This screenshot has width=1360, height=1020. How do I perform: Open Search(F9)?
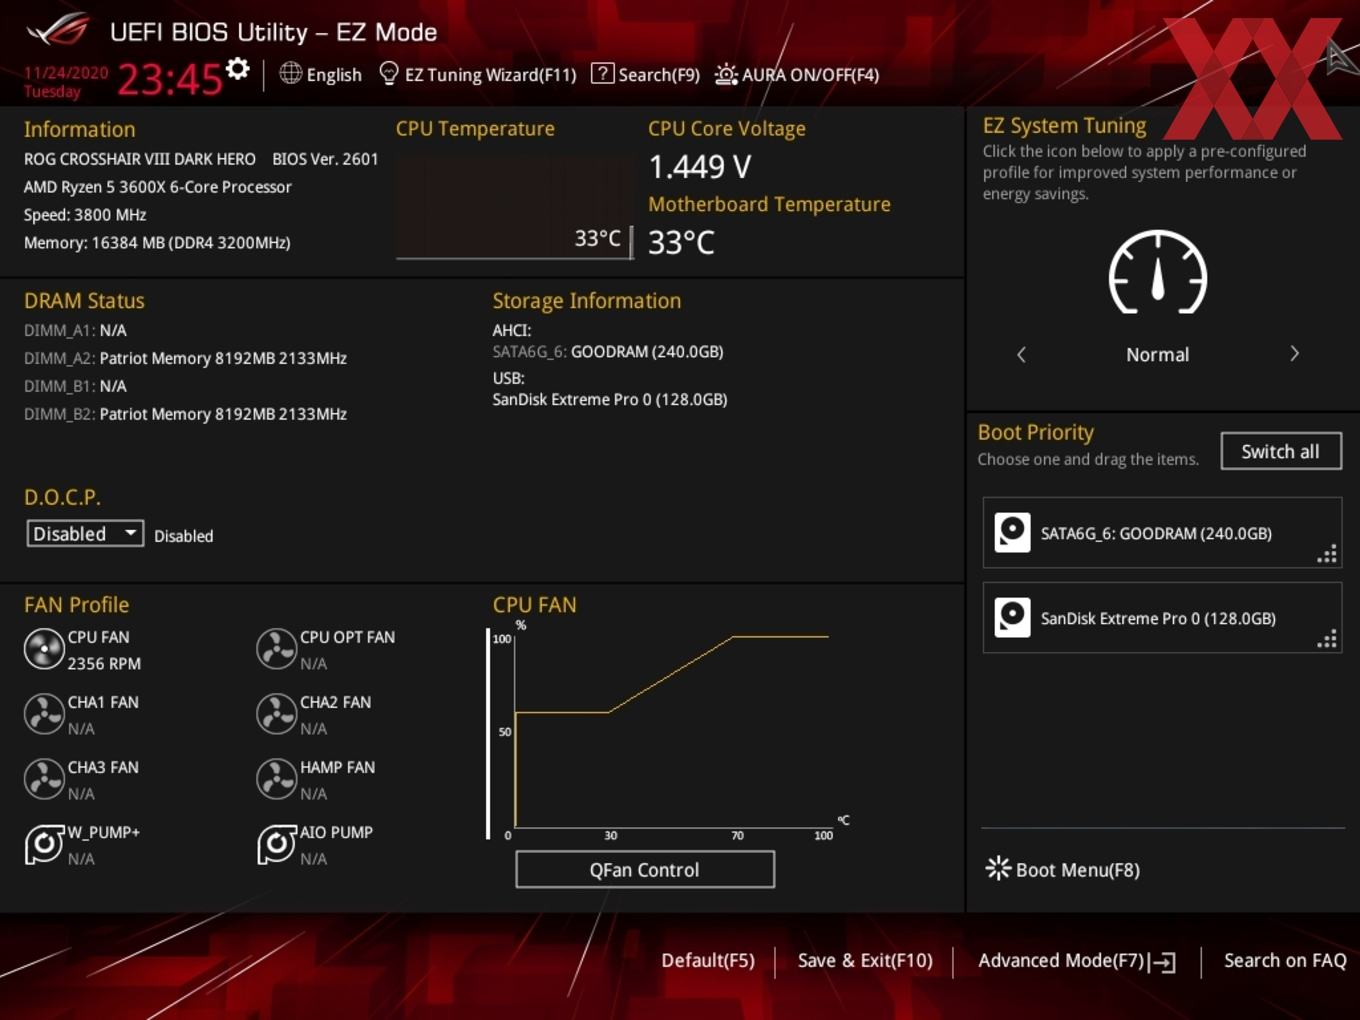point(659,75)
